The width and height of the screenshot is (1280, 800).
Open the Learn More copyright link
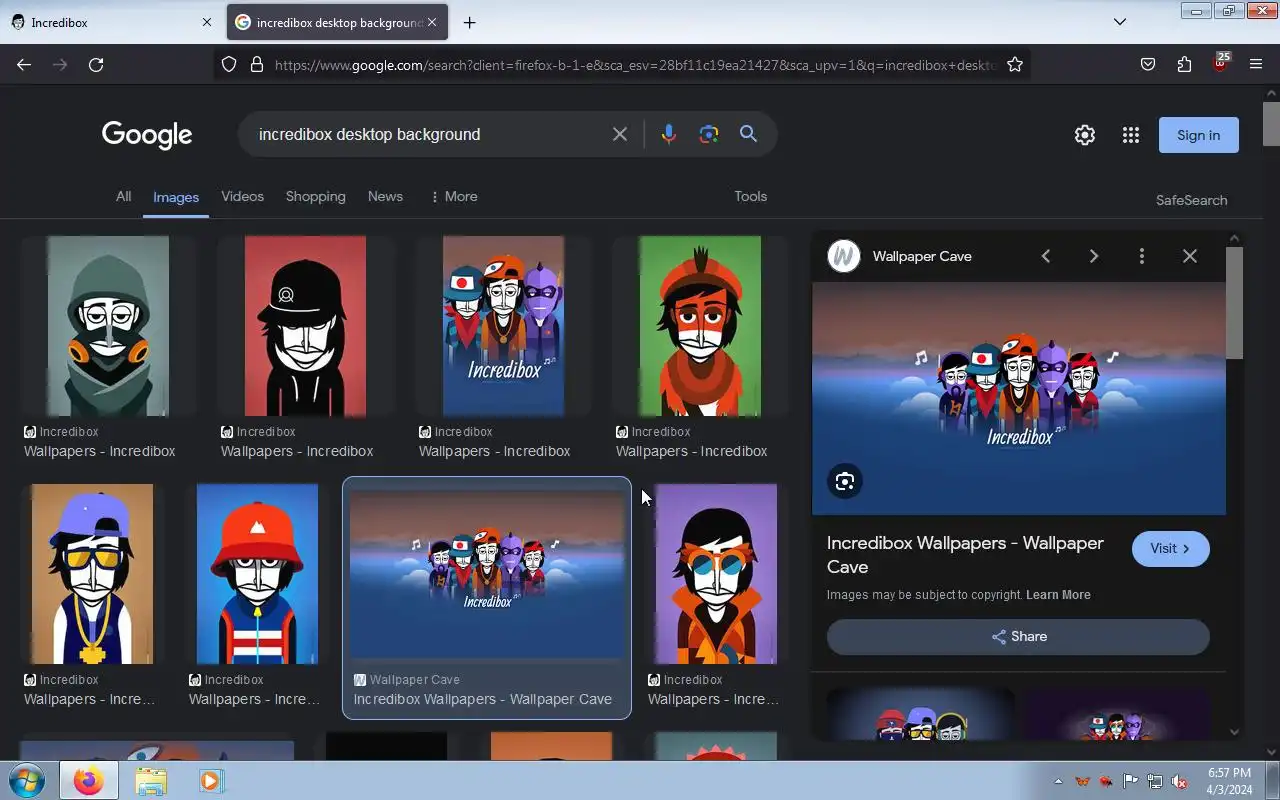[1058, 594]
